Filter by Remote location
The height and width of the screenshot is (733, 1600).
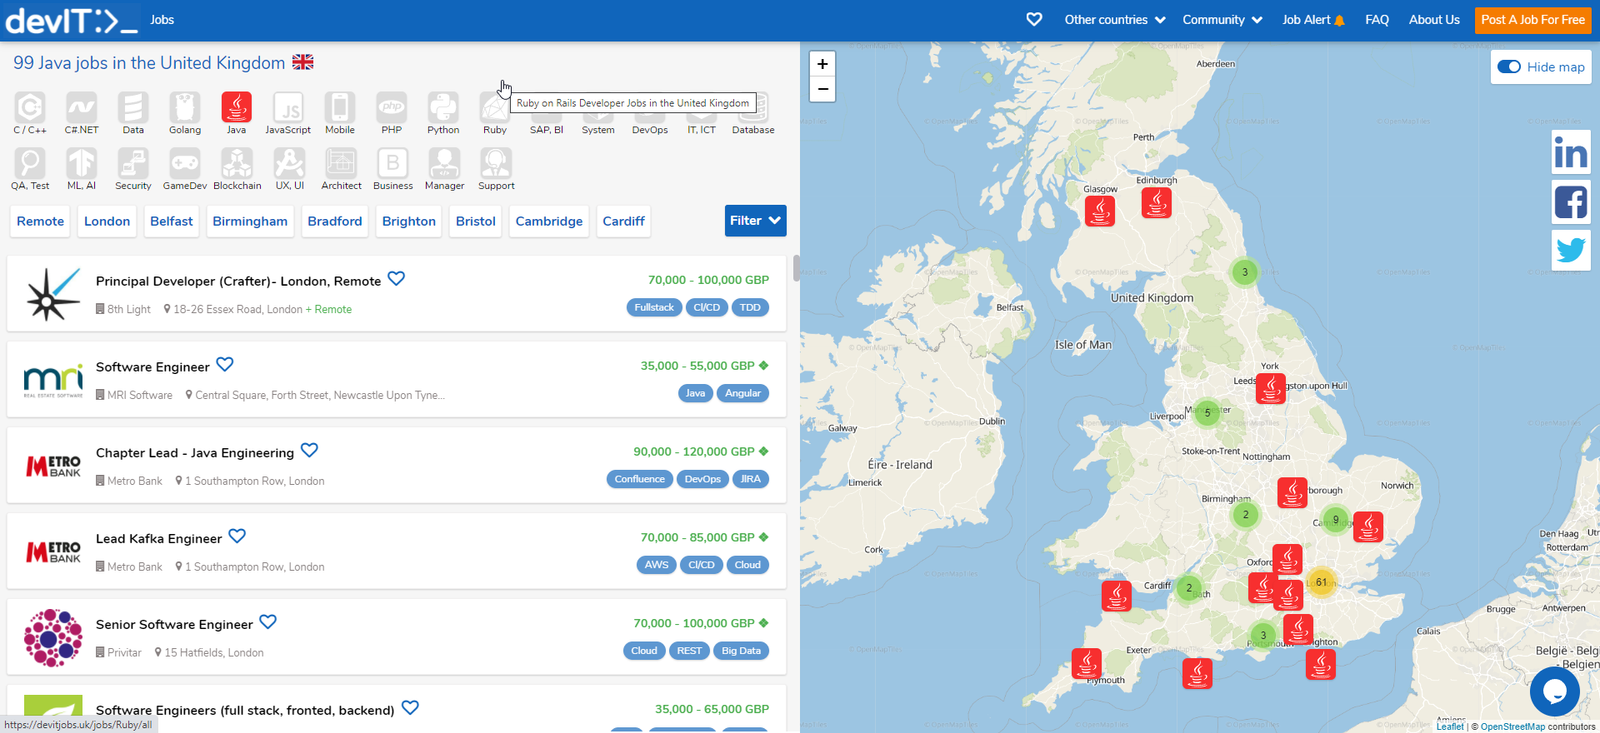(x=40, y=221)
